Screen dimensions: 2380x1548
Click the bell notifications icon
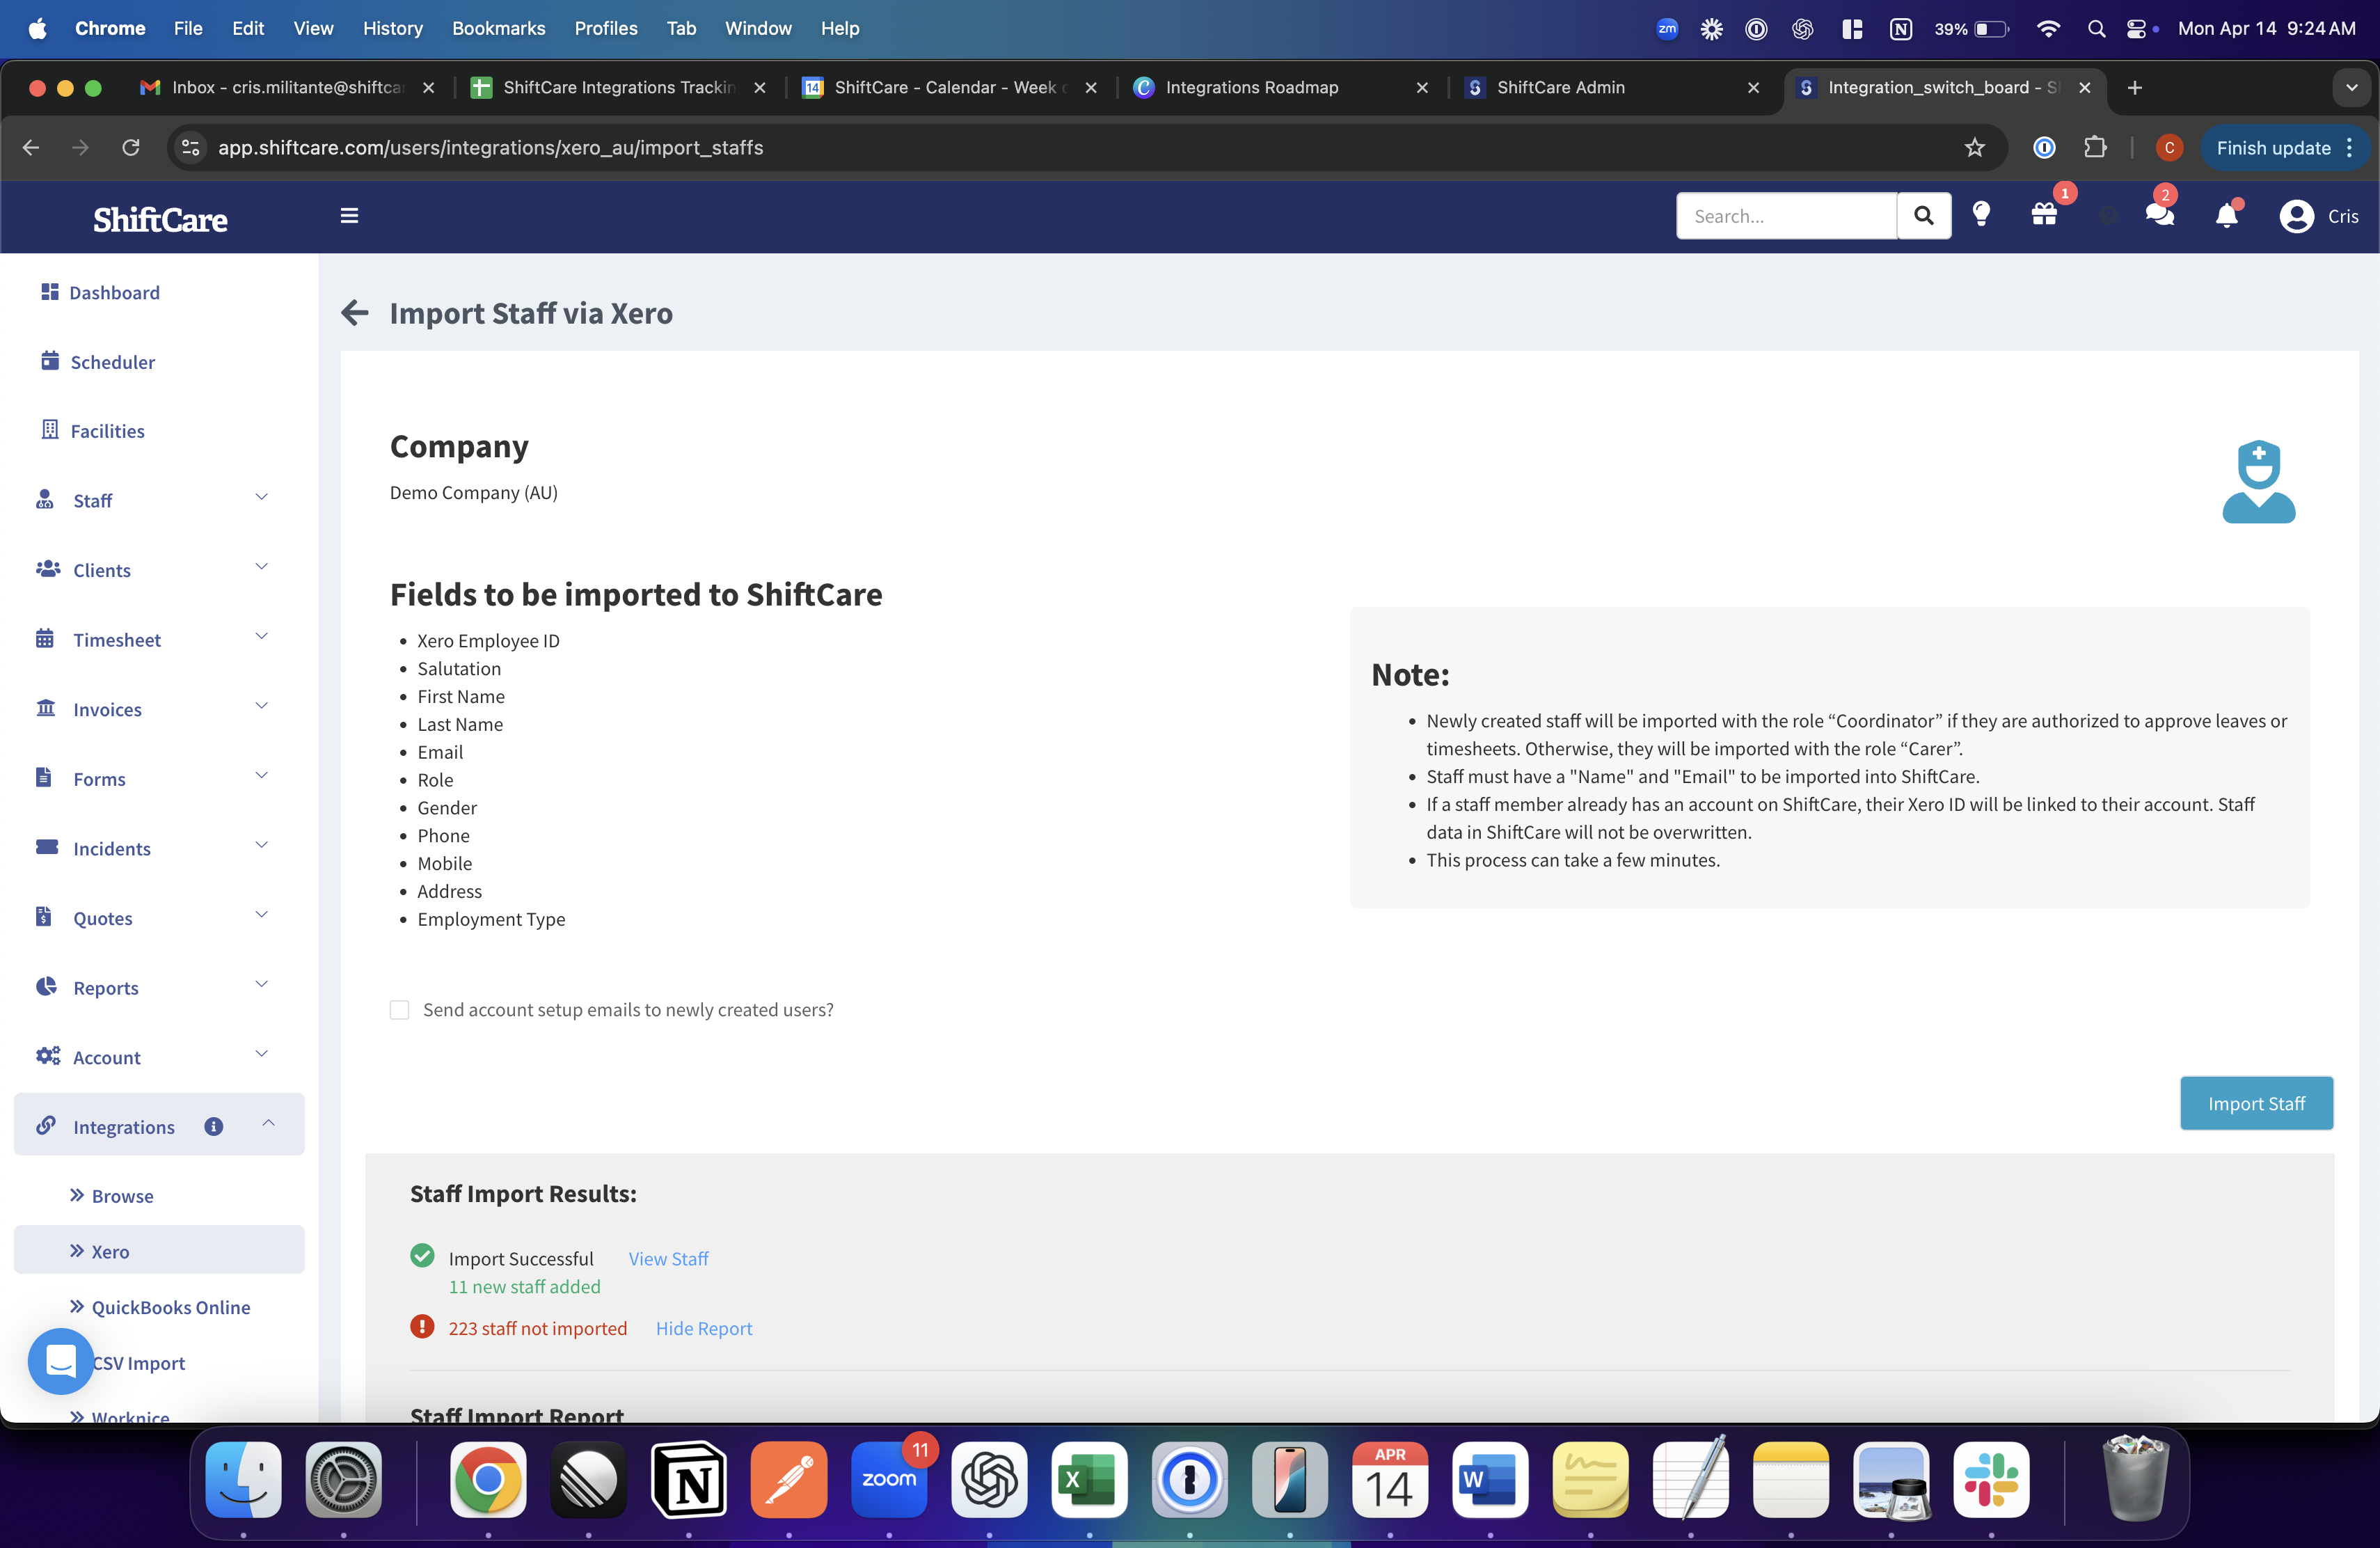(2226, 216)
